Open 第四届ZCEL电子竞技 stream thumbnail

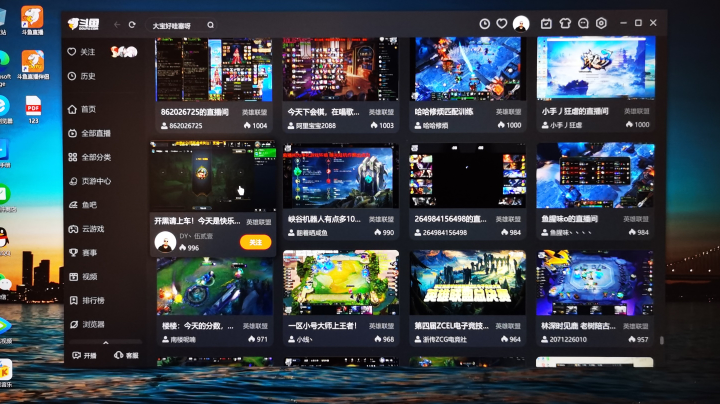pyautogui.click(x=467, y=283)
